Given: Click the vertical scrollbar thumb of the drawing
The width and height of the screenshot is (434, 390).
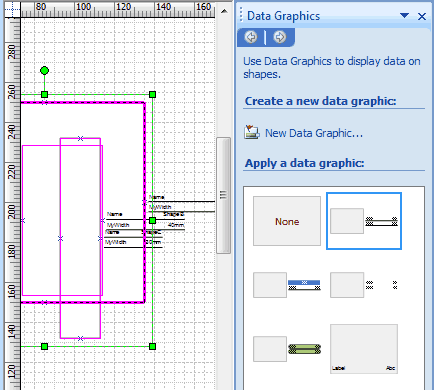Looking at the screenshot, I should point(223,195).
